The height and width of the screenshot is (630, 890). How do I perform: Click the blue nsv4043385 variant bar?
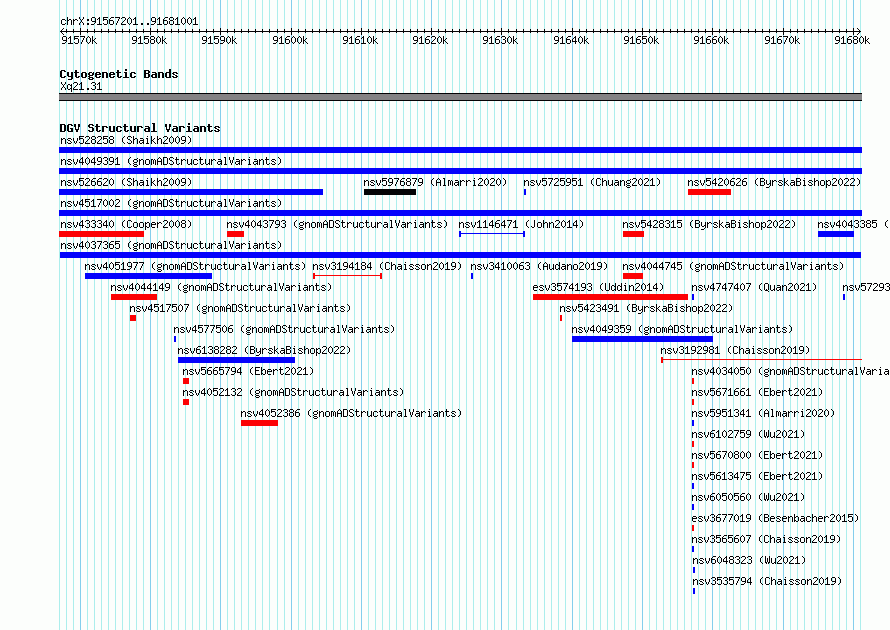coord(836,234)
